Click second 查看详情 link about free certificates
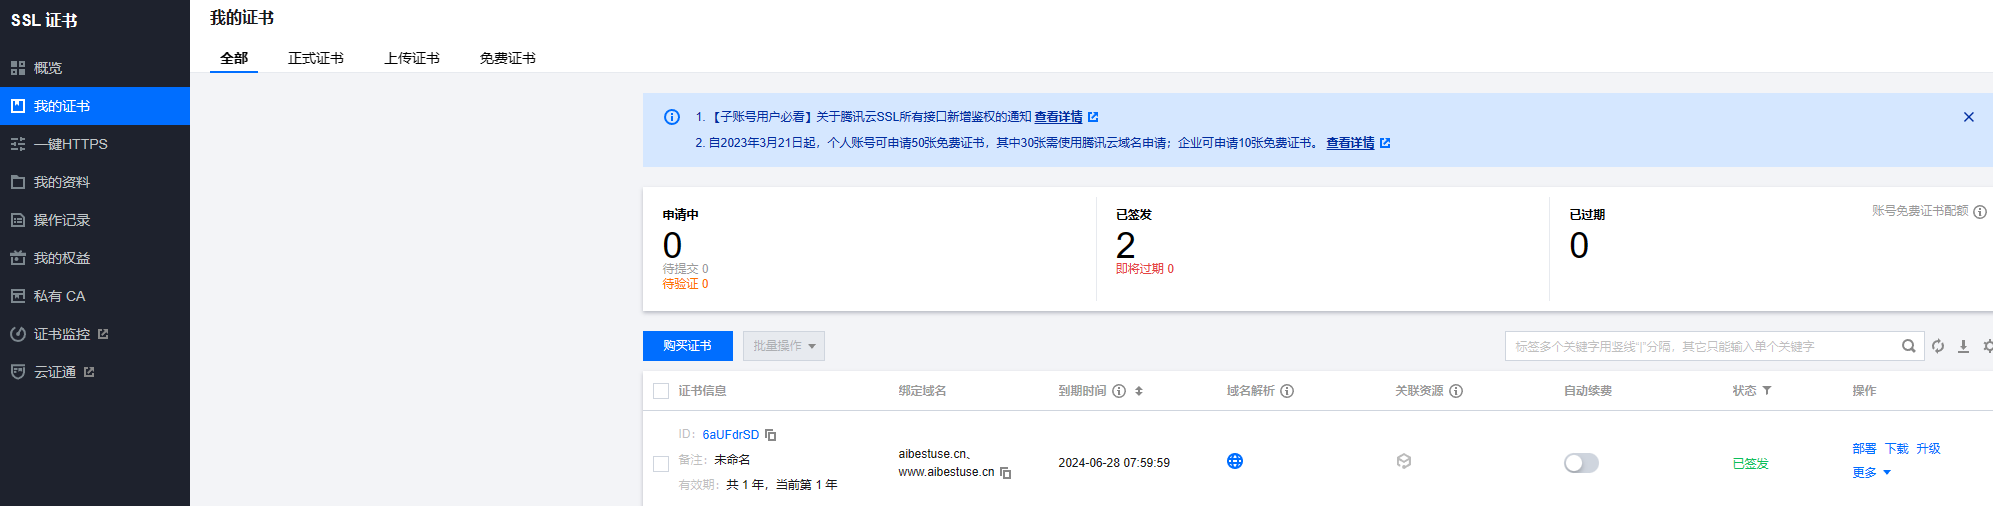The height and width of the screenshot is (506, 1993). pos(1350,143)
